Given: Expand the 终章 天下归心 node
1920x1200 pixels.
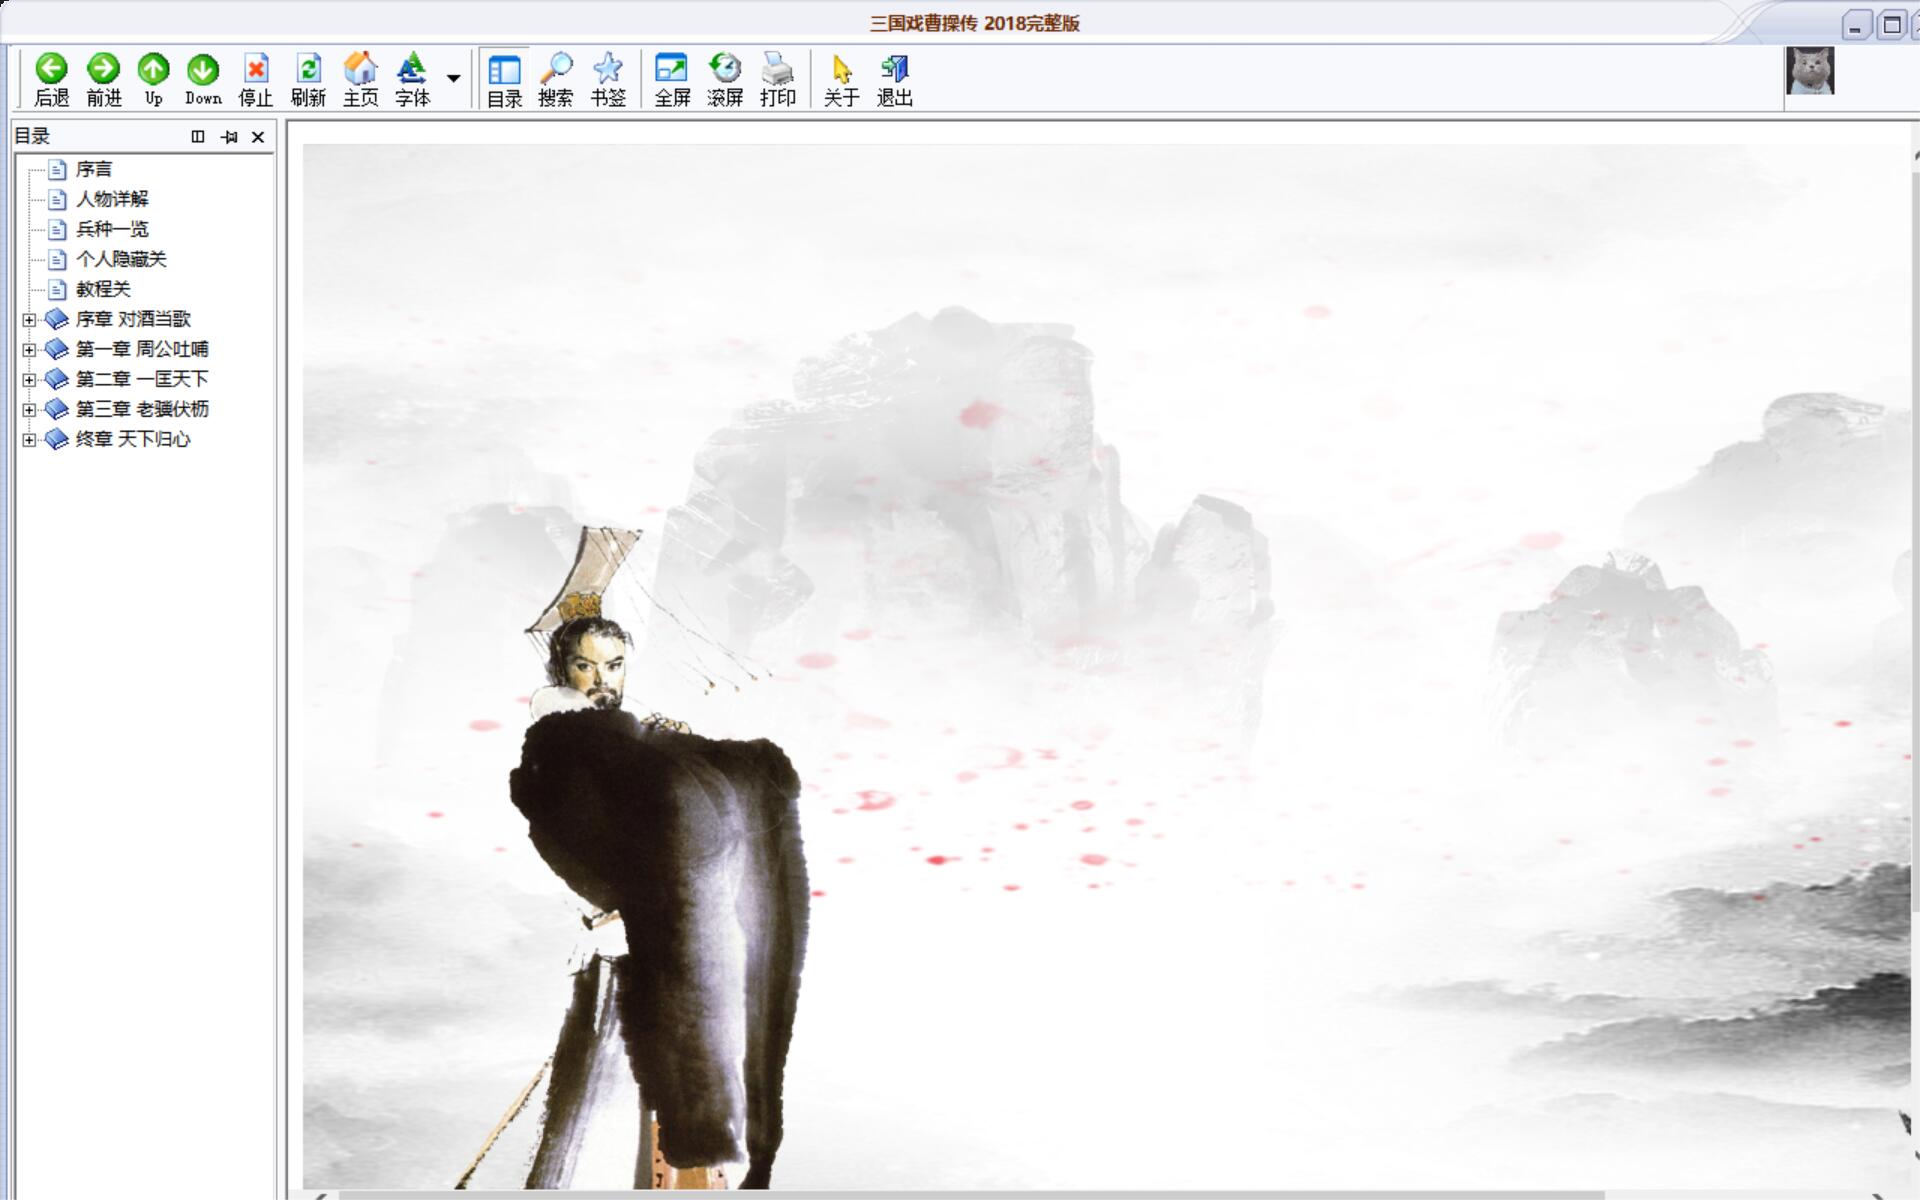Looking at the screenshot, I should (29, 440).
